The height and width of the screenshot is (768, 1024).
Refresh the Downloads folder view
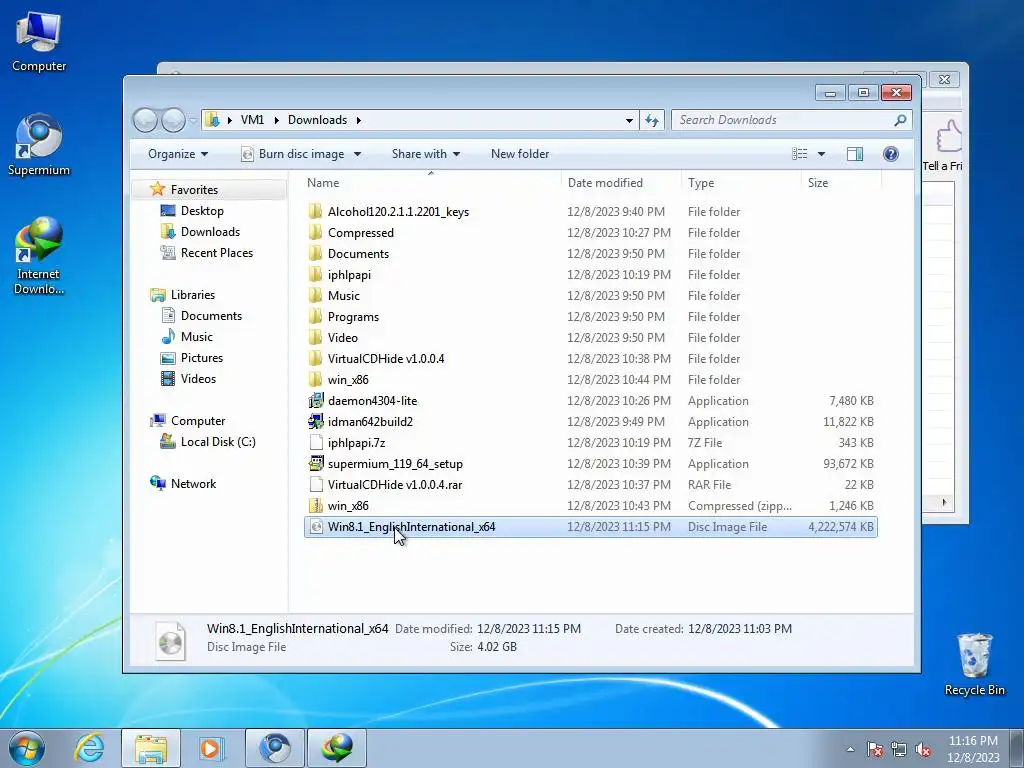pyautogui.click(x=652, y=120)
